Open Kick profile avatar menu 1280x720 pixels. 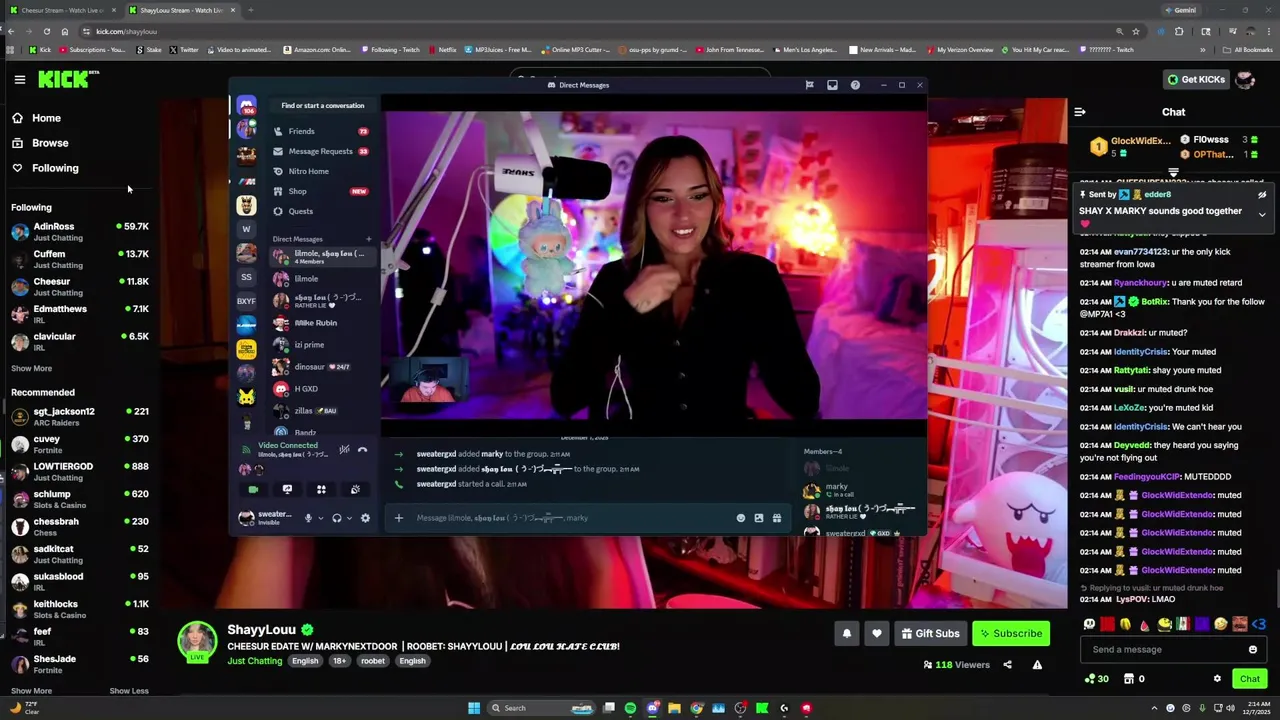pos(1245,79)
